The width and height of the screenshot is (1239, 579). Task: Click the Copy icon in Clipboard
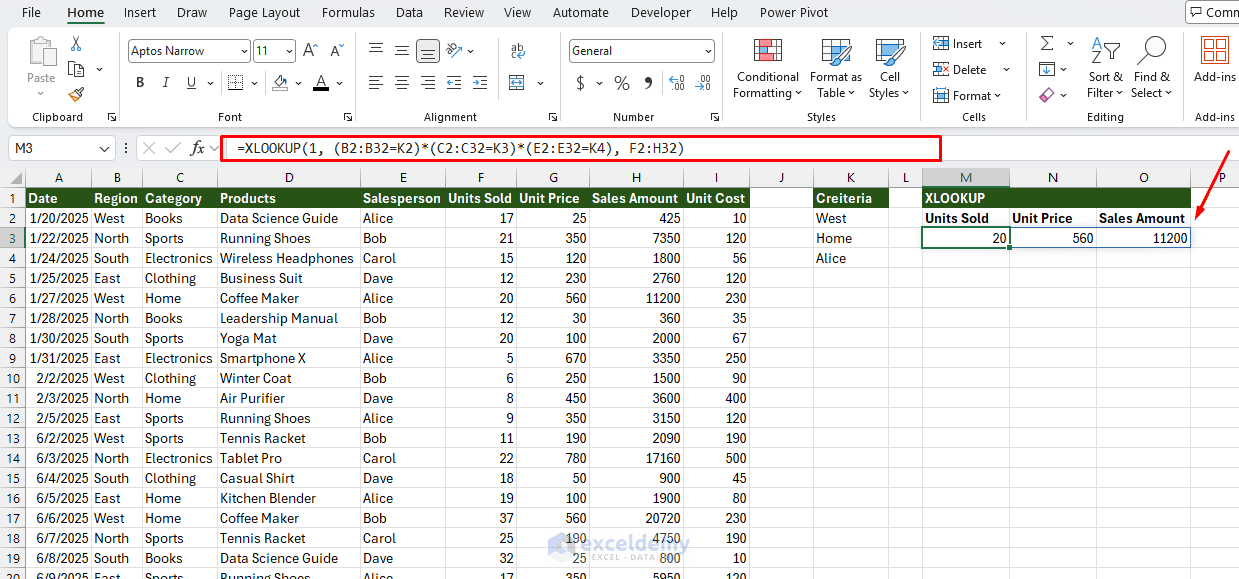pos(76,69)
